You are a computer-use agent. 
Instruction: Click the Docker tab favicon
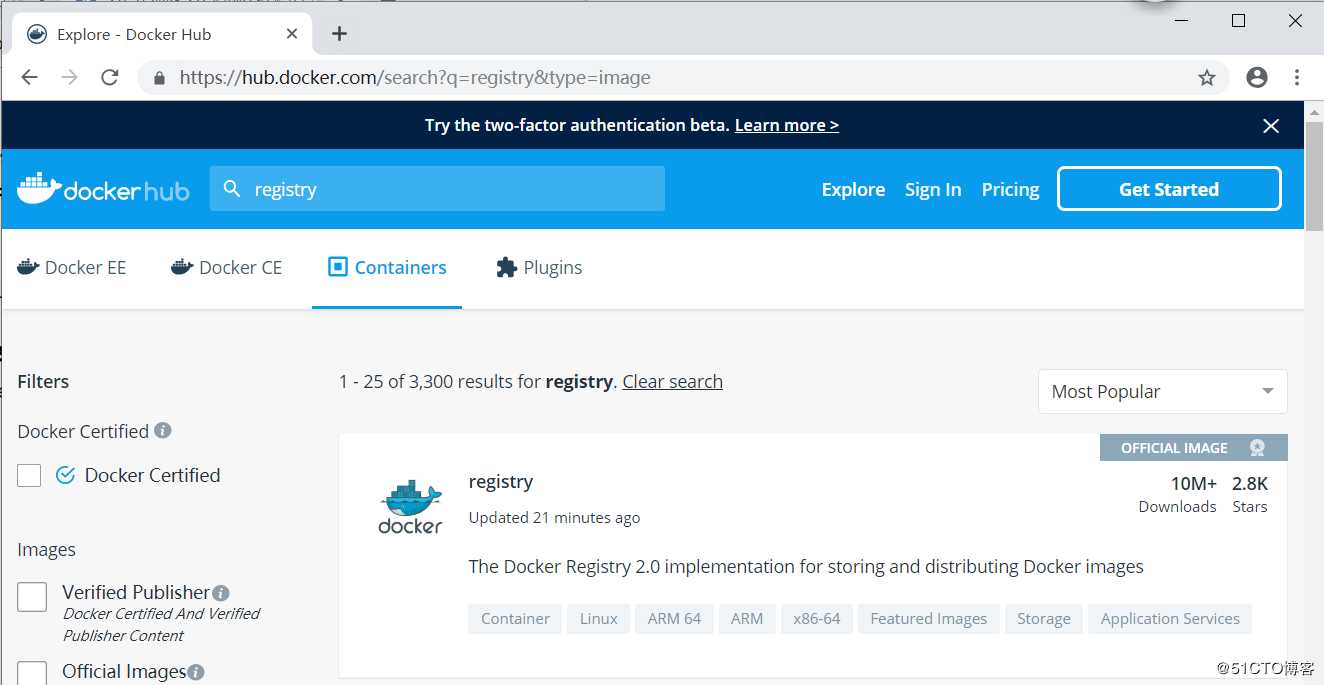[x=37, y=34]
